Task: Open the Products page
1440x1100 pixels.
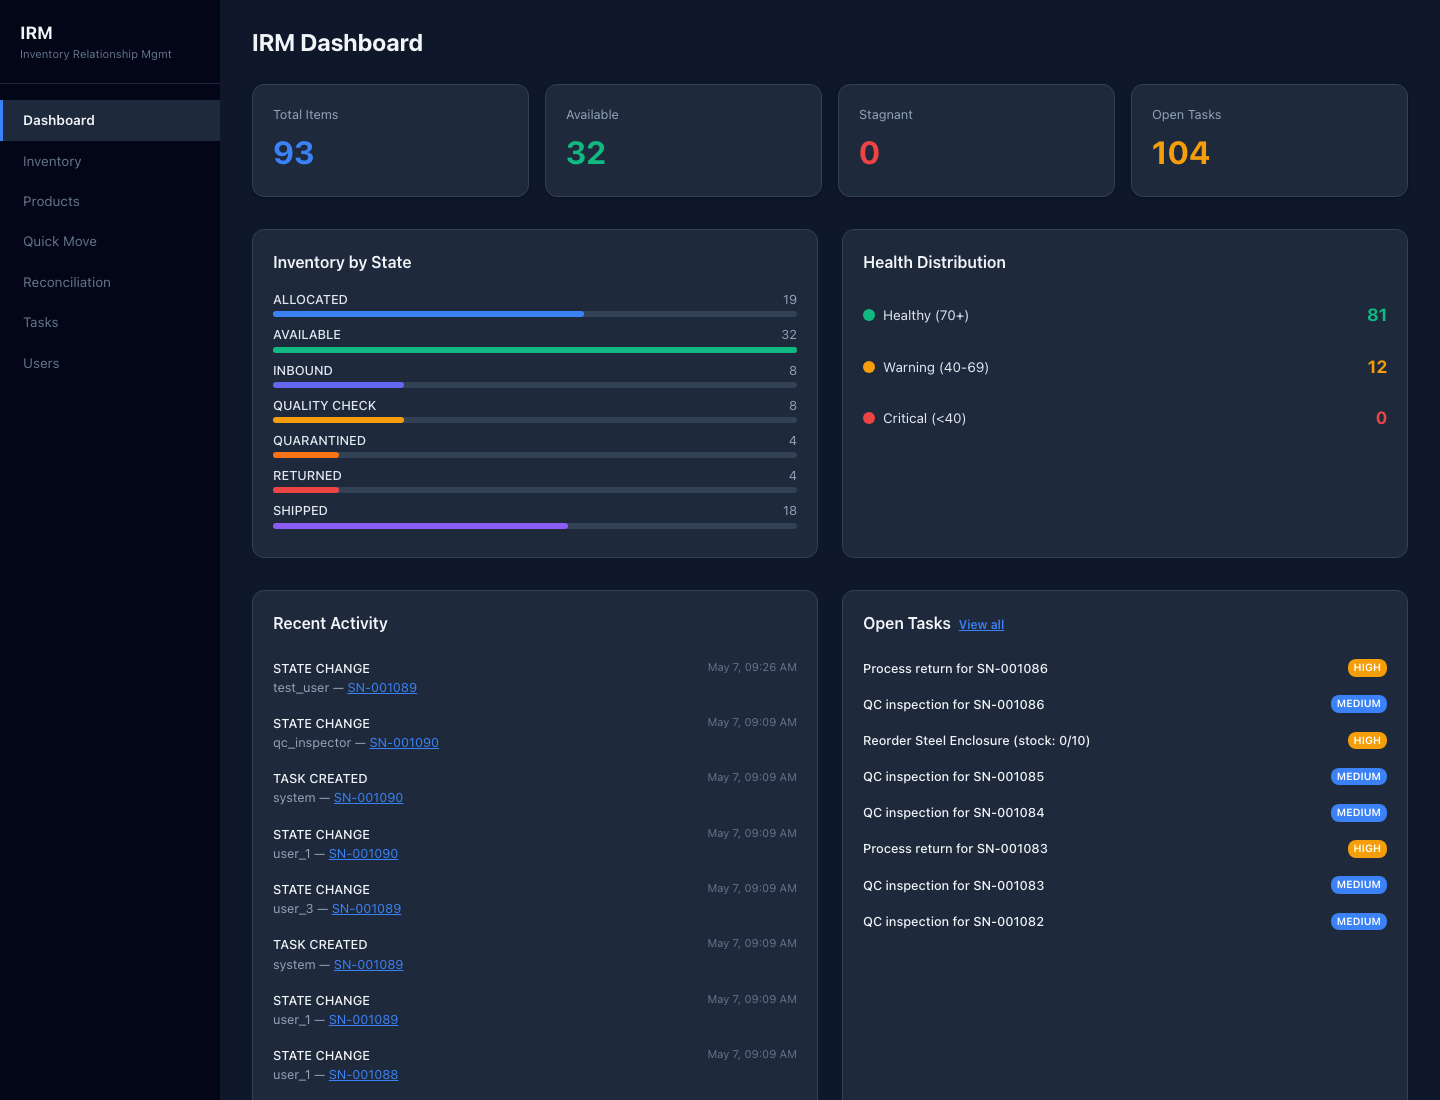Action: (110, 201)
